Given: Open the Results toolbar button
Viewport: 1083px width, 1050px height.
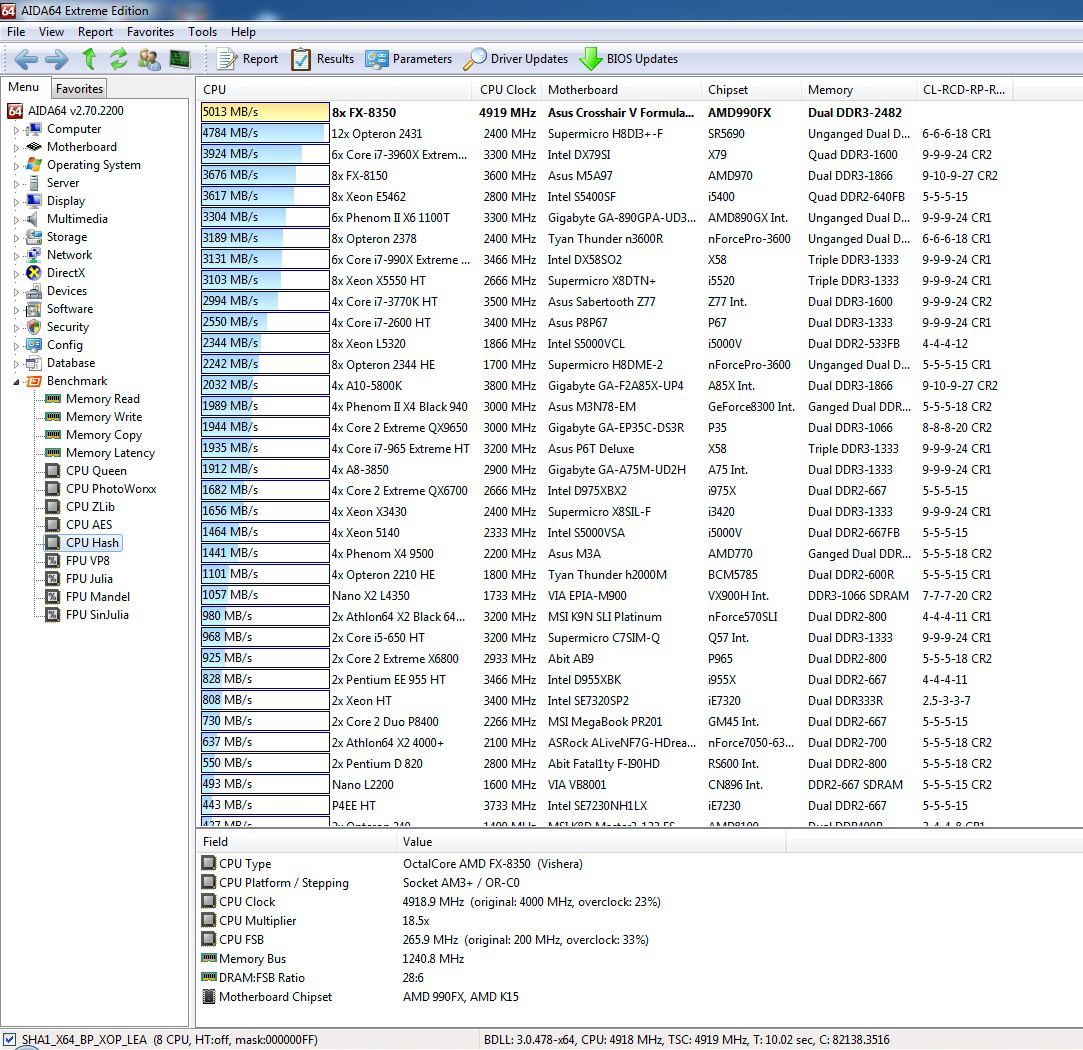Looking at the screenshot, I should pyautogui.click(x=323, y=59).
